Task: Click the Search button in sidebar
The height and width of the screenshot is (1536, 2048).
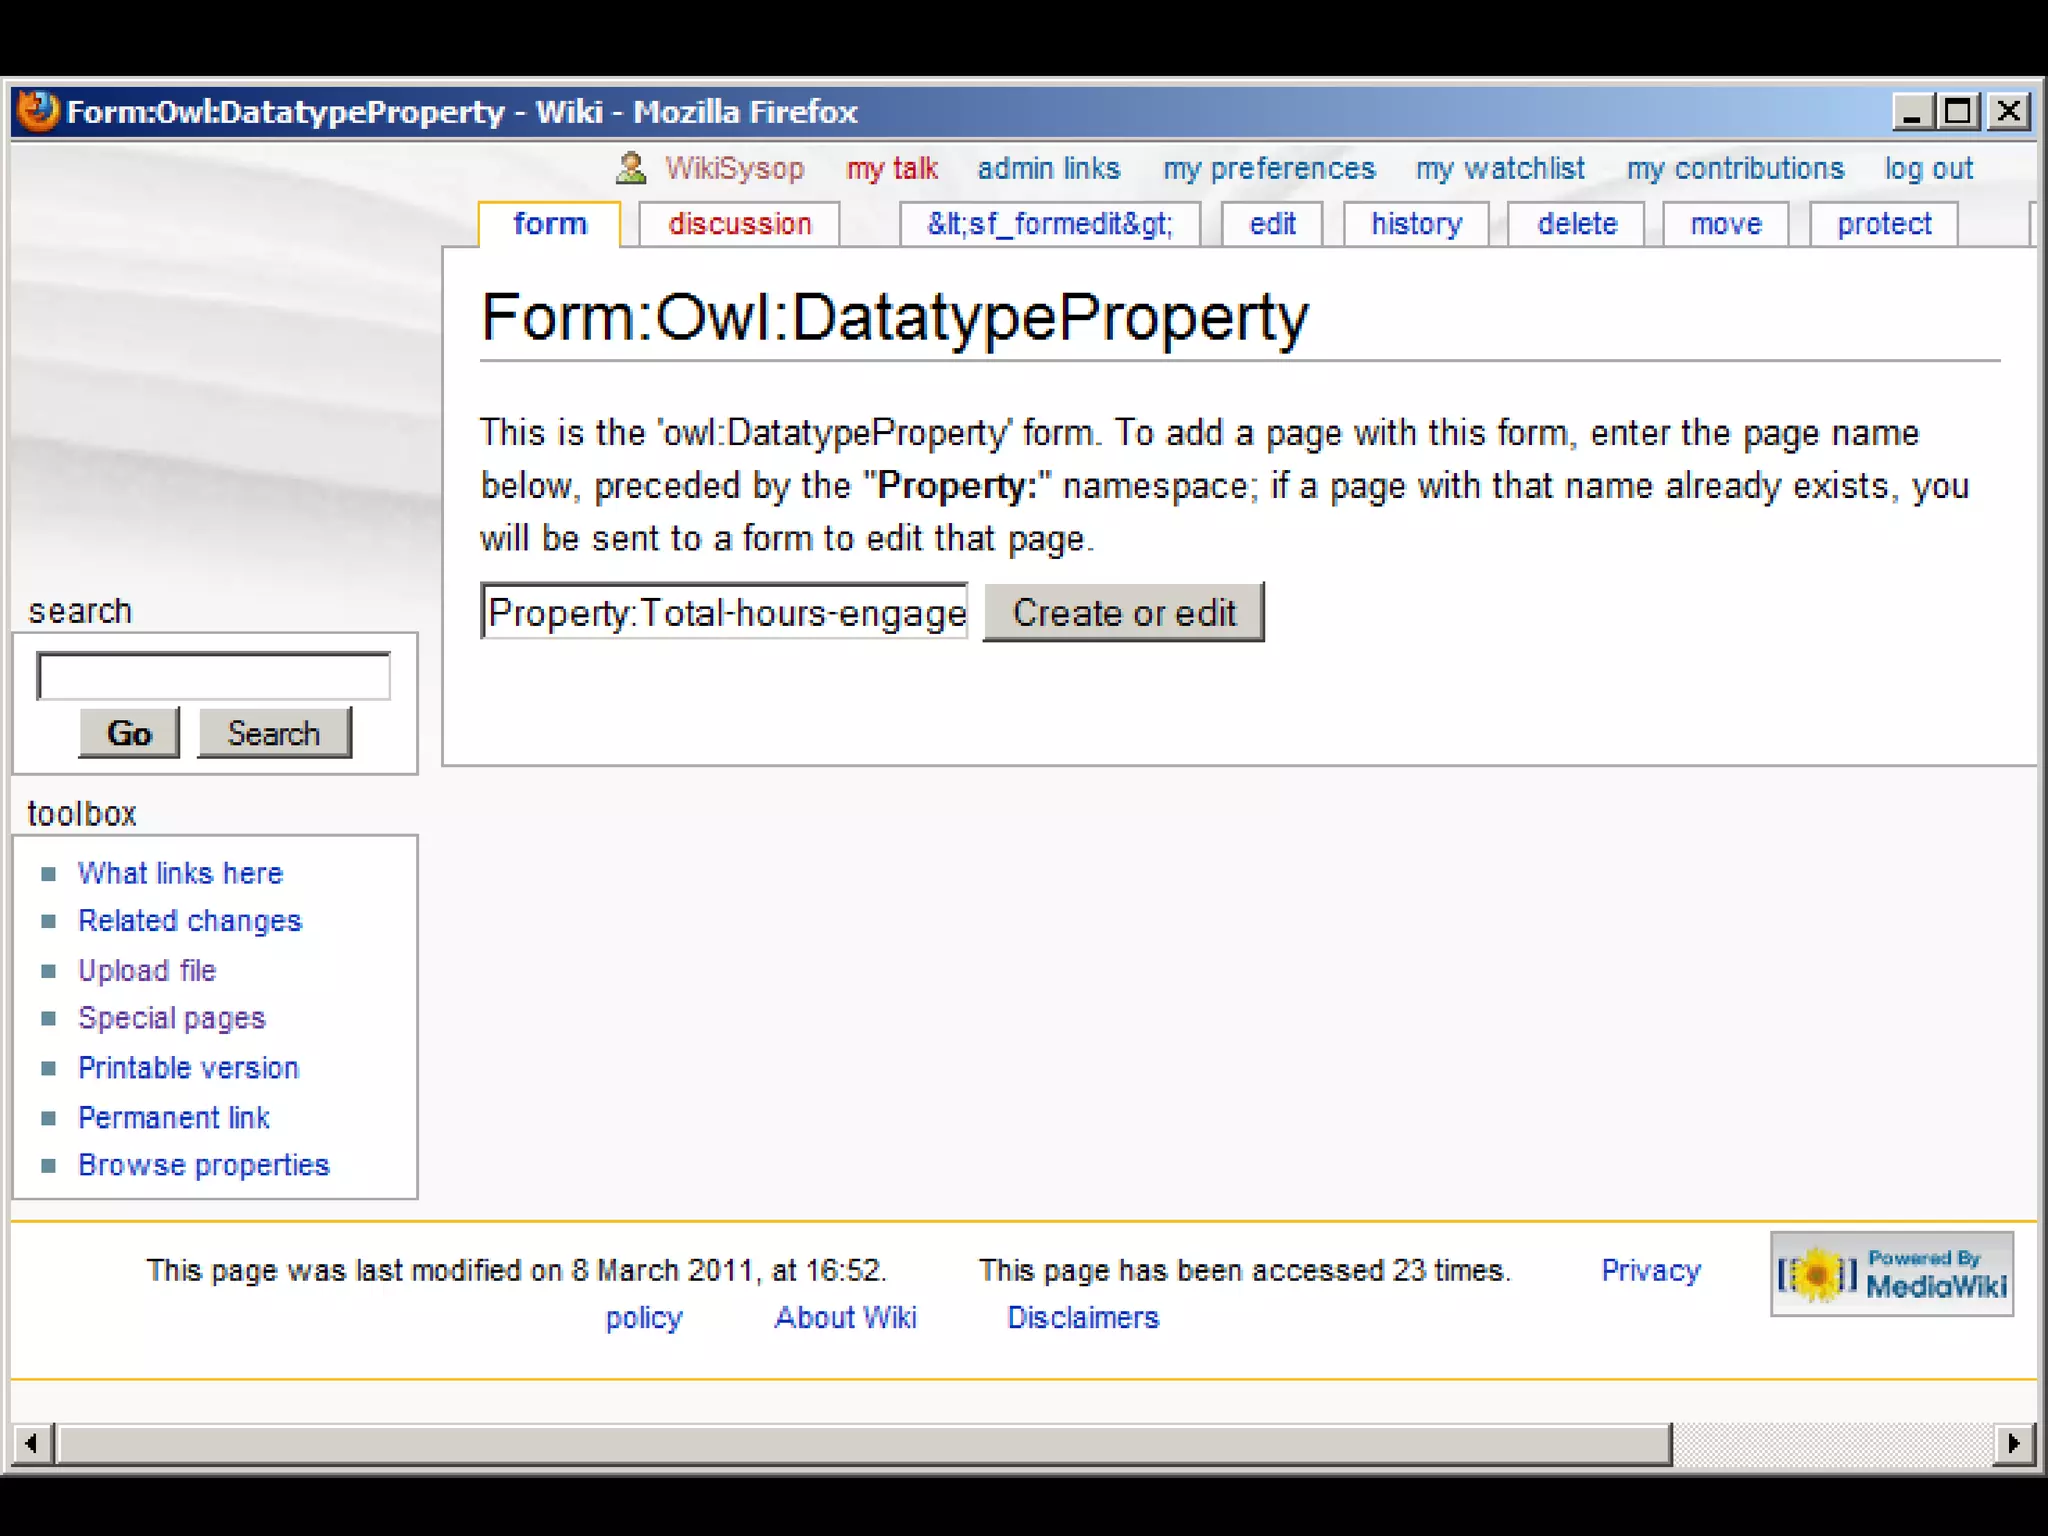Action: pyautogui.click(x=274, y=733)
